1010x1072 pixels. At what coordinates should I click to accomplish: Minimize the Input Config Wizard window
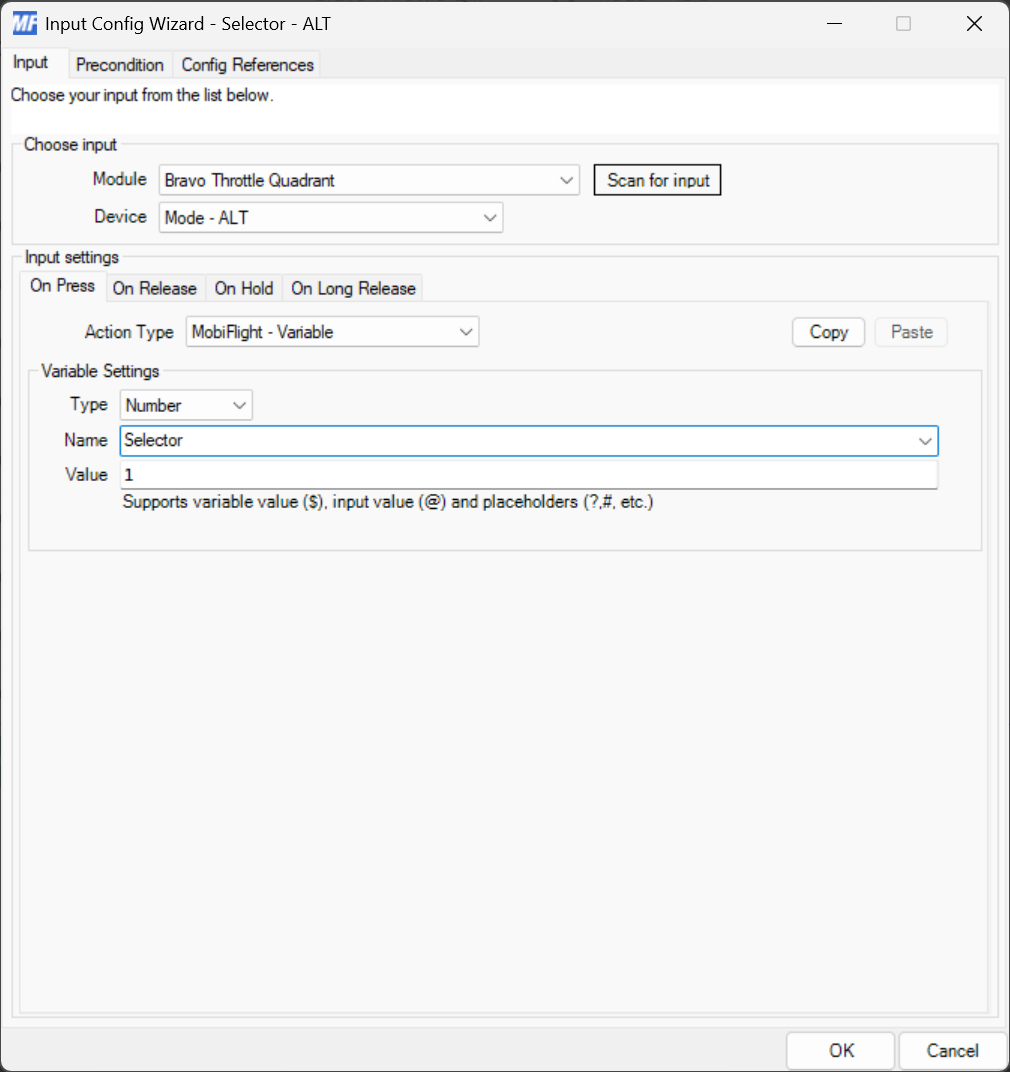[834, 24]
